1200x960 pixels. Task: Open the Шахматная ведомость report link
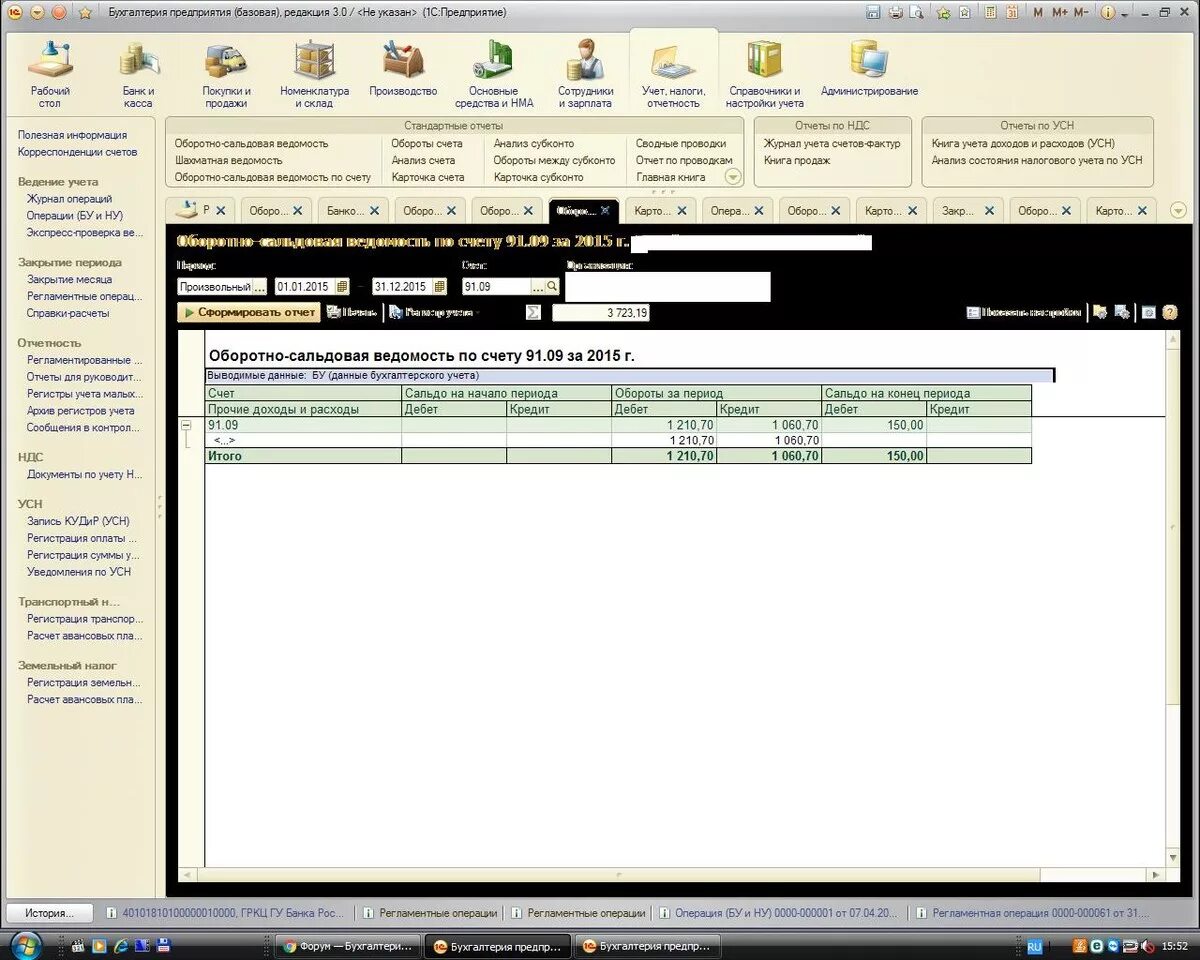229,160
